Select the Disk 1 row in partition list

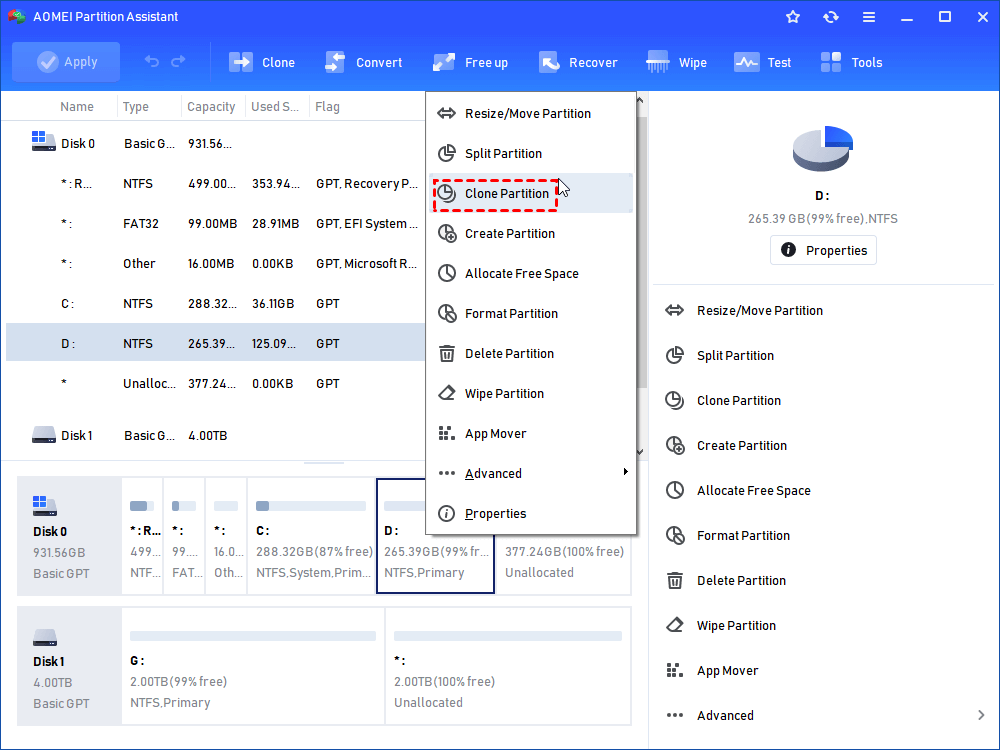(x=215, y=436)
